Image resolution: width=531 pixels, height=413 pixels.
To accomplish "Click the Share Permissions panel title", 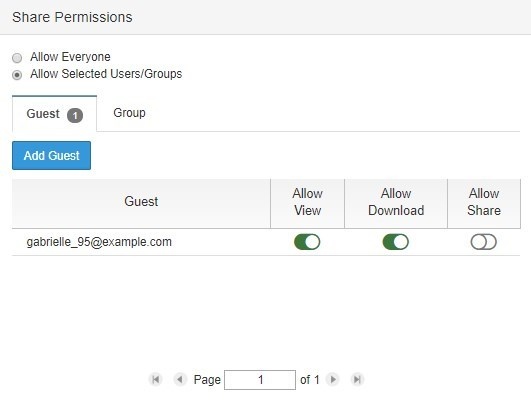I will pyautogui.click(x=72, y=17).
